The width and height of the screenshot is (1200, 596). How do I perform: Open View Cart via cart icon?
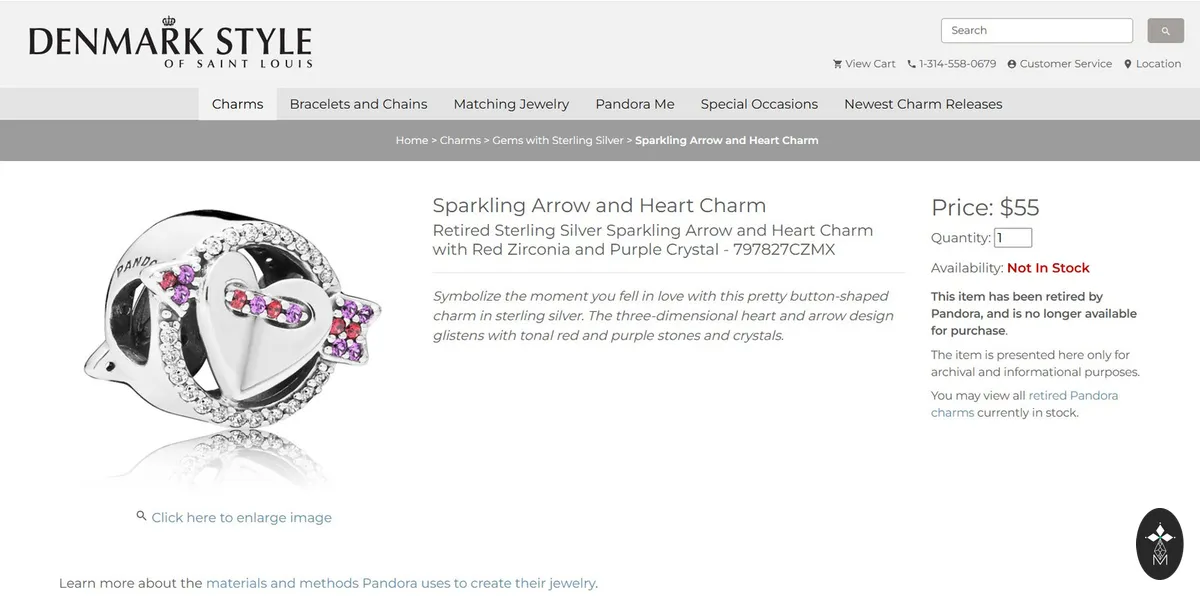coord(837,64)
